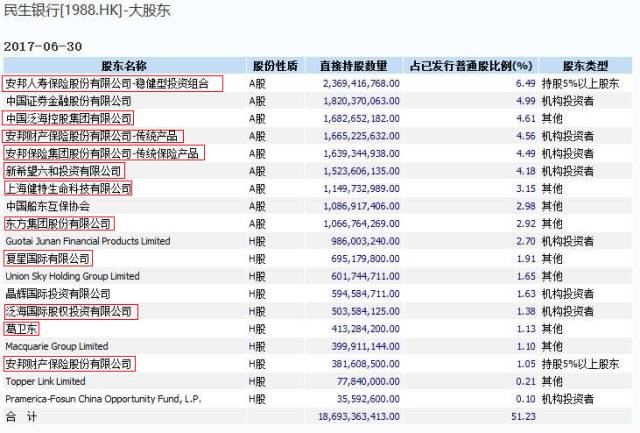
Task: Click share count 1,820,370,063.00
Action: (x=361, y=101)
